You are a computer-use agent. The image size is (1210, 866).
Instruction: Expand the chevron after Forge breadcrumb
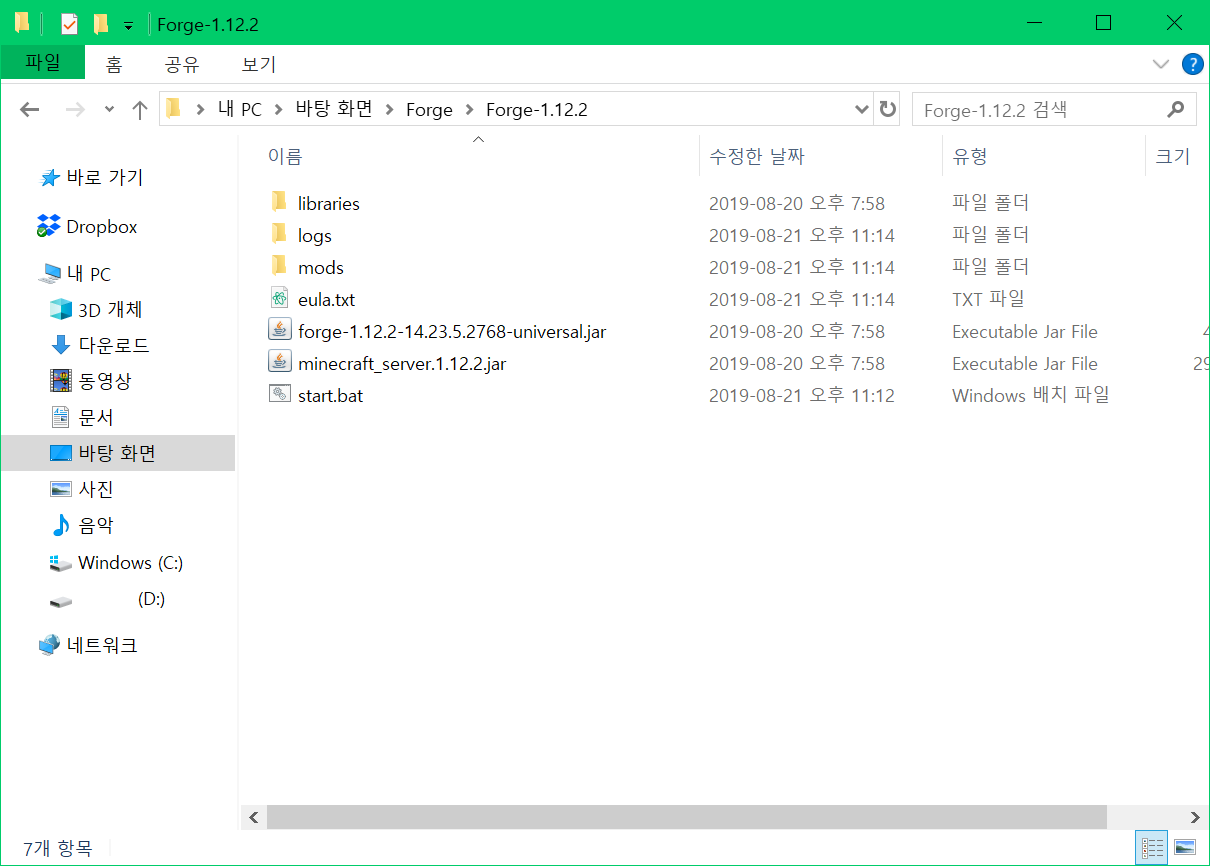coord(468,110)
